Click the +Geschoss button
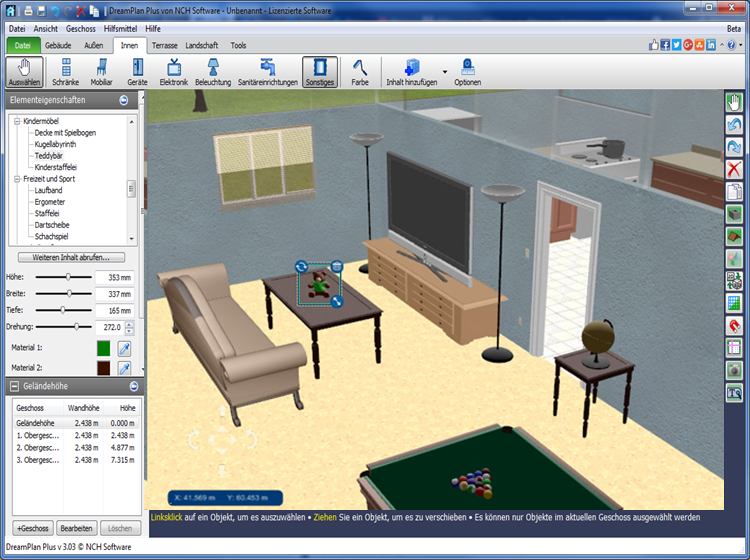Image resolution: width=750 pixels, height=560 pixels. pyautogui.click(x=33, y=528)
